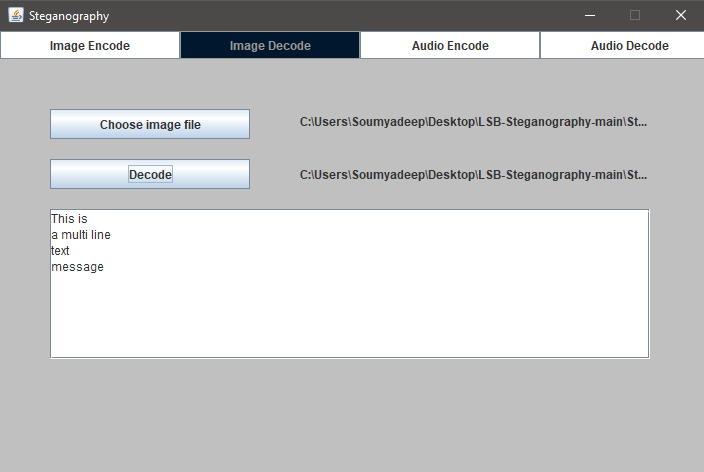
Task: Click the Choose image file button
Action: pos(150,124)
